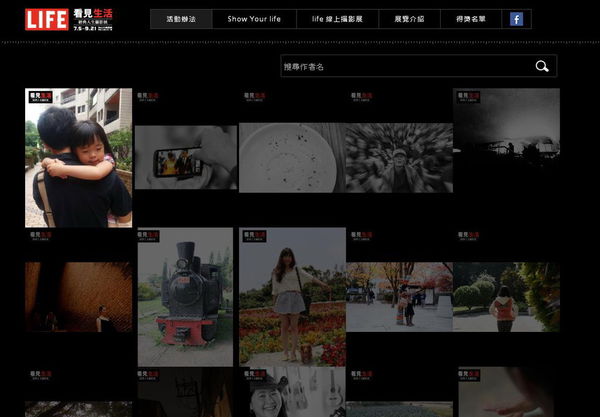Open dark reddish interior photo

(78, 296)
